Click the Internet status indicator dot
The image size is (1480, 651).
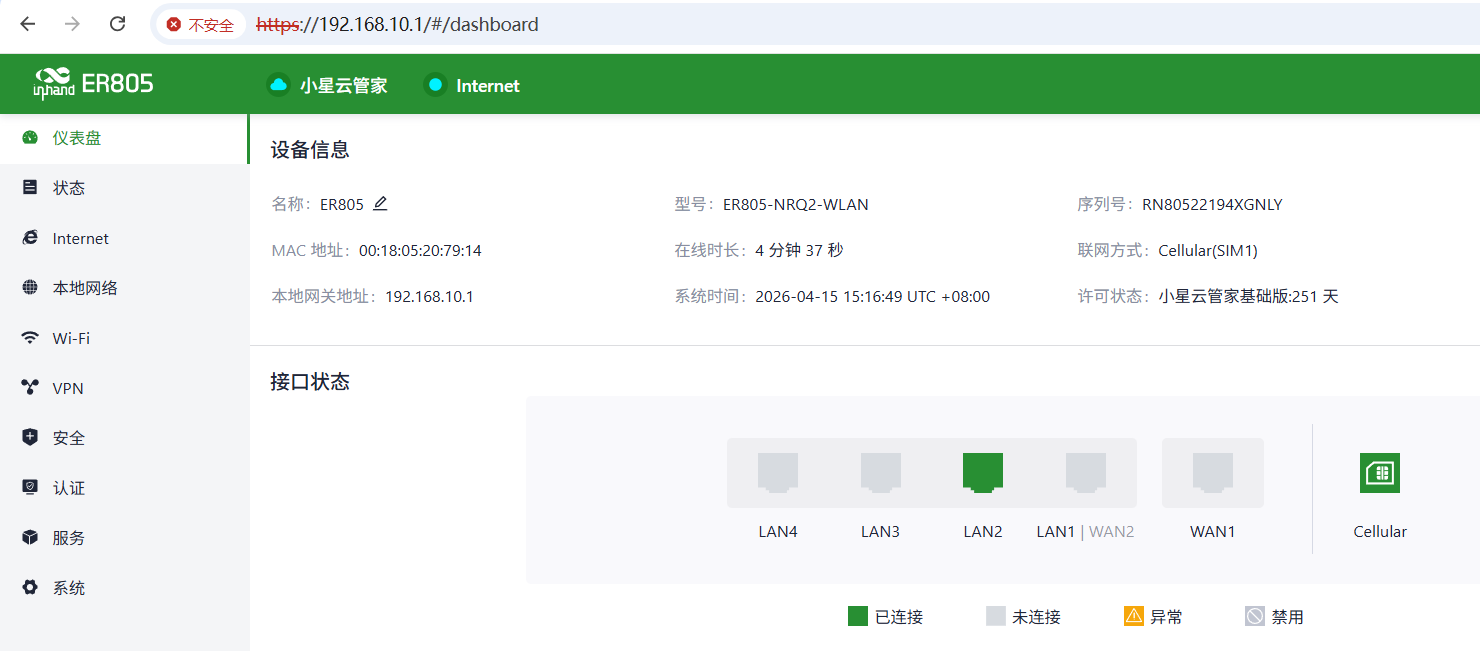pos(435,85)
